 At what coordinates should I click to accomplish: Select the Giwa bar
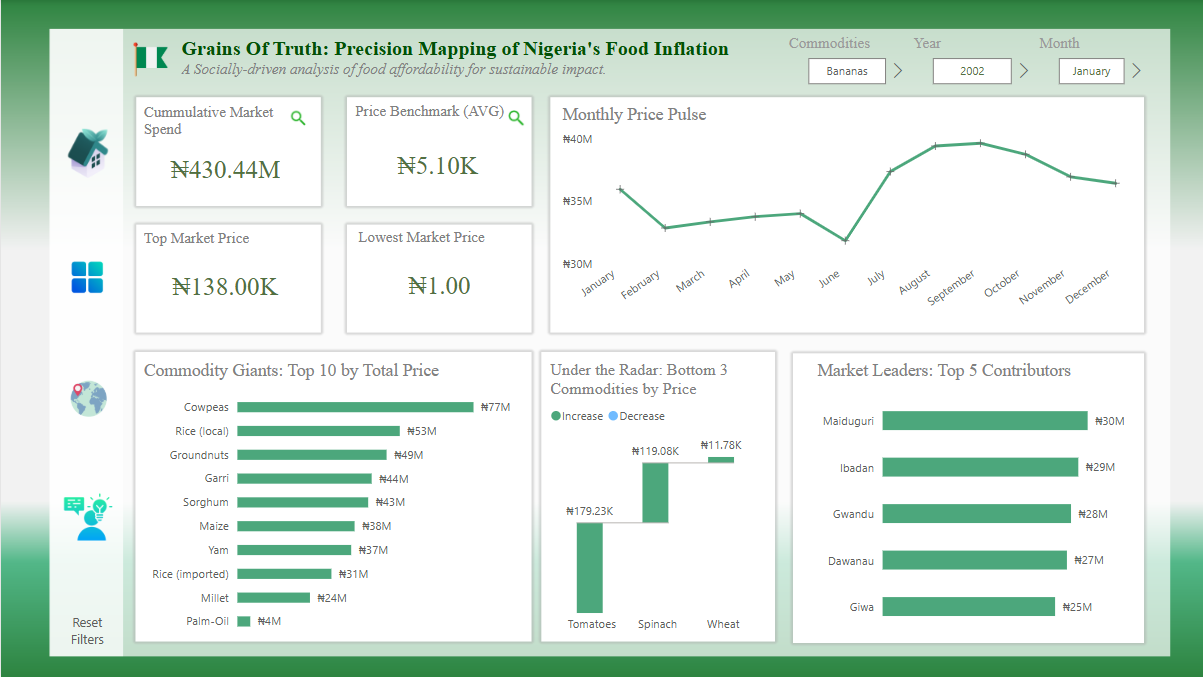(x=969, y=607)
